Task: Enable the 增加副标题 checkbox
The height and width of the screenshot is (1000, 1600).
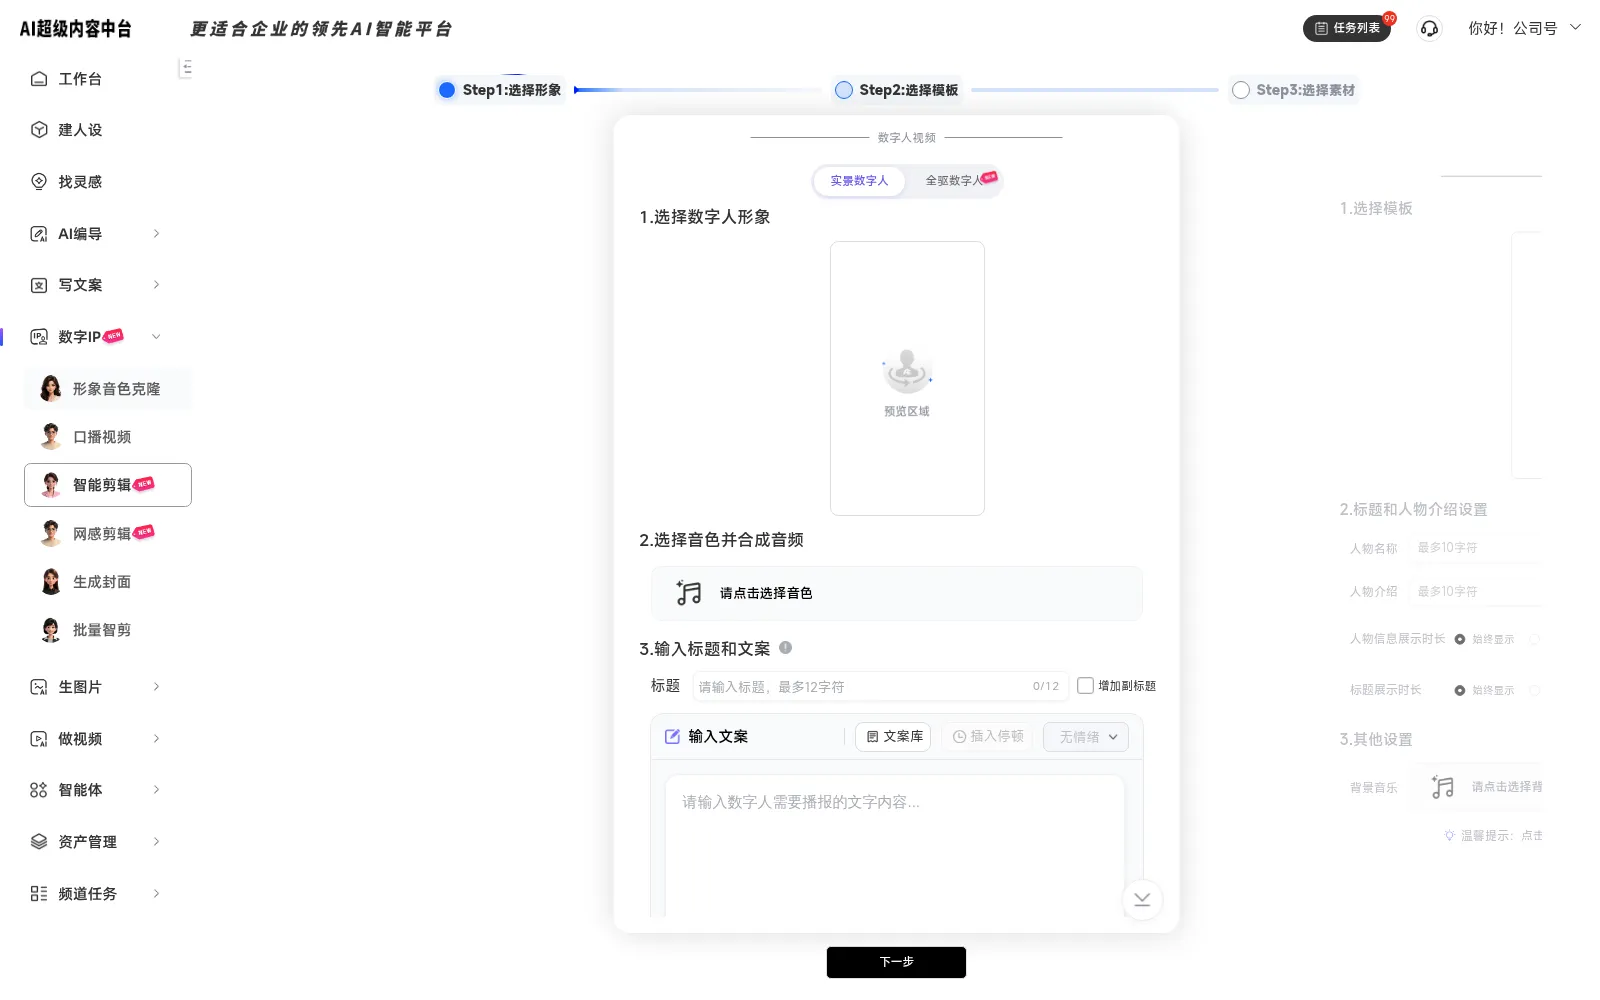Action: pyautogui.click(x=1085, y=686)
